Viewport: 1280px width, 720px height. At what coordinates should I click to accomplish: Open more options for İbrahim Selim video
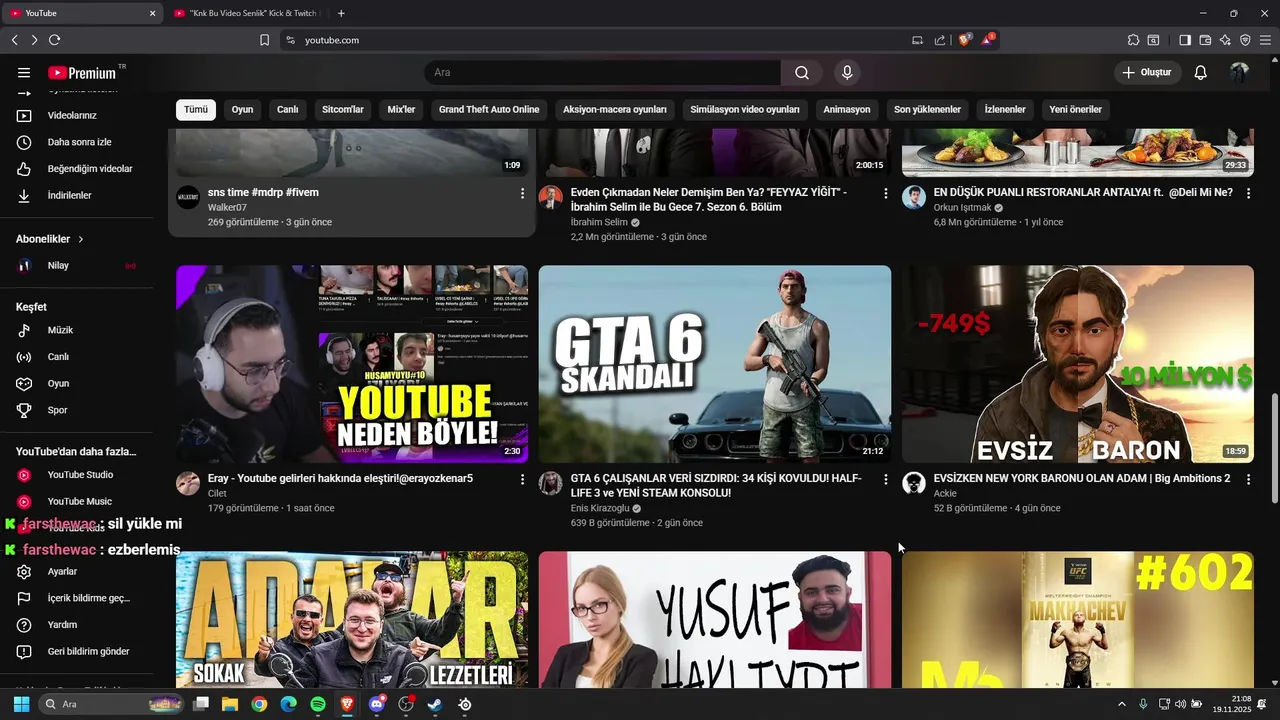[885, 193]
